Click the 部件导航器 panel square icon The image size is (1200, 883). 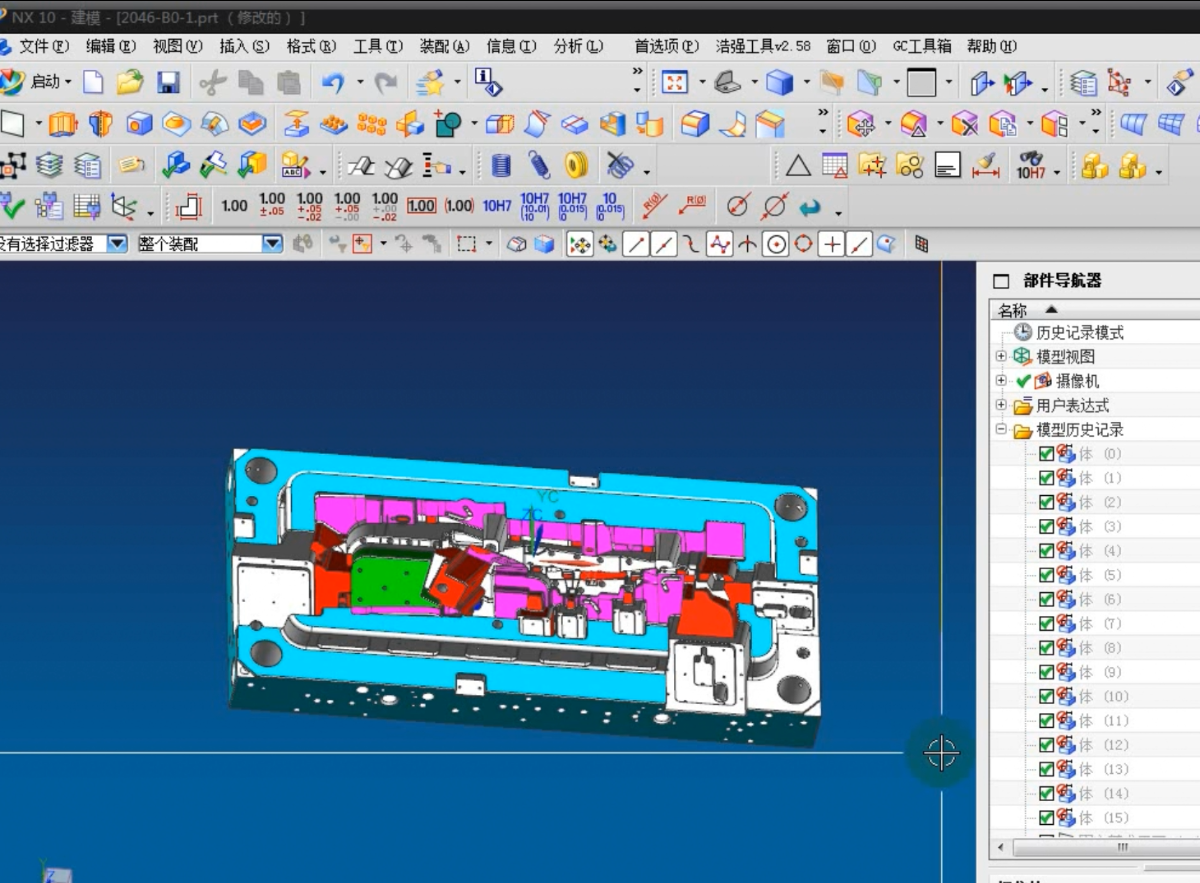click(x=1001, y=281)
